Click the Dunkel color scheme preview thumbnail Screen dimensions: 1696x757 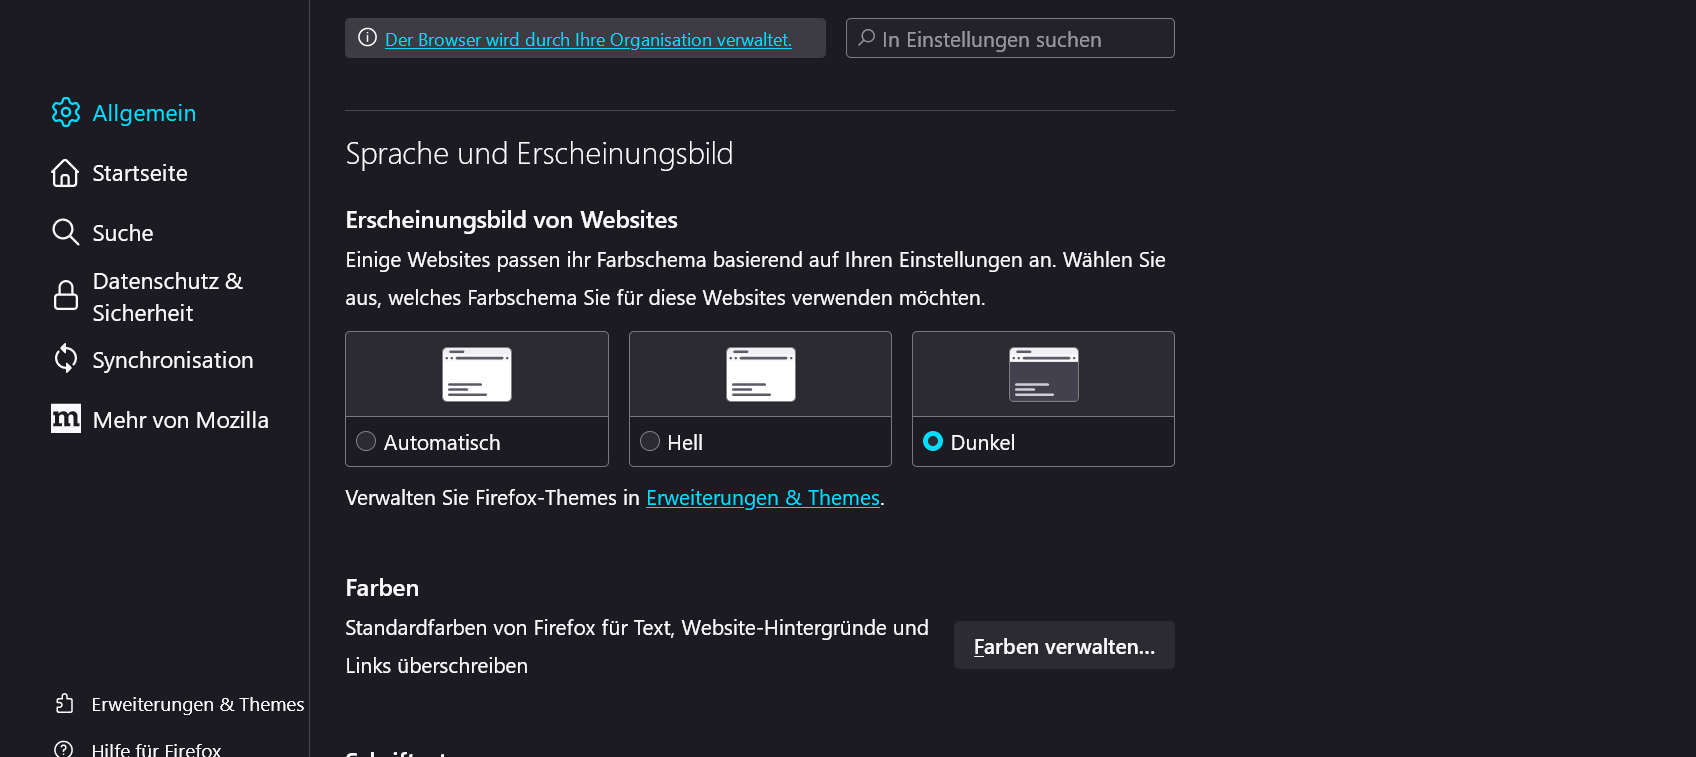(1044, 374)
